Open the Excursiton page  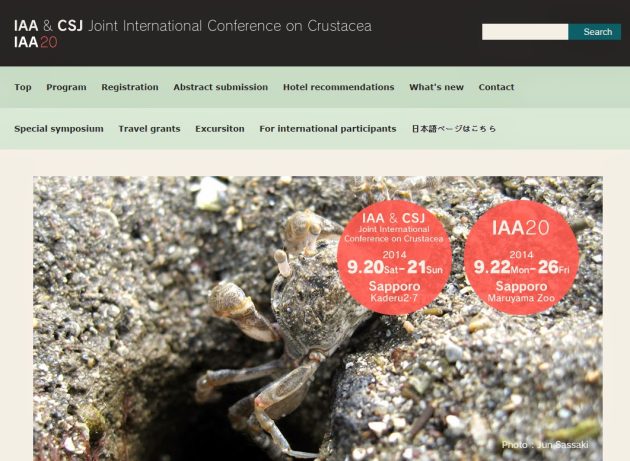[220, 129]
